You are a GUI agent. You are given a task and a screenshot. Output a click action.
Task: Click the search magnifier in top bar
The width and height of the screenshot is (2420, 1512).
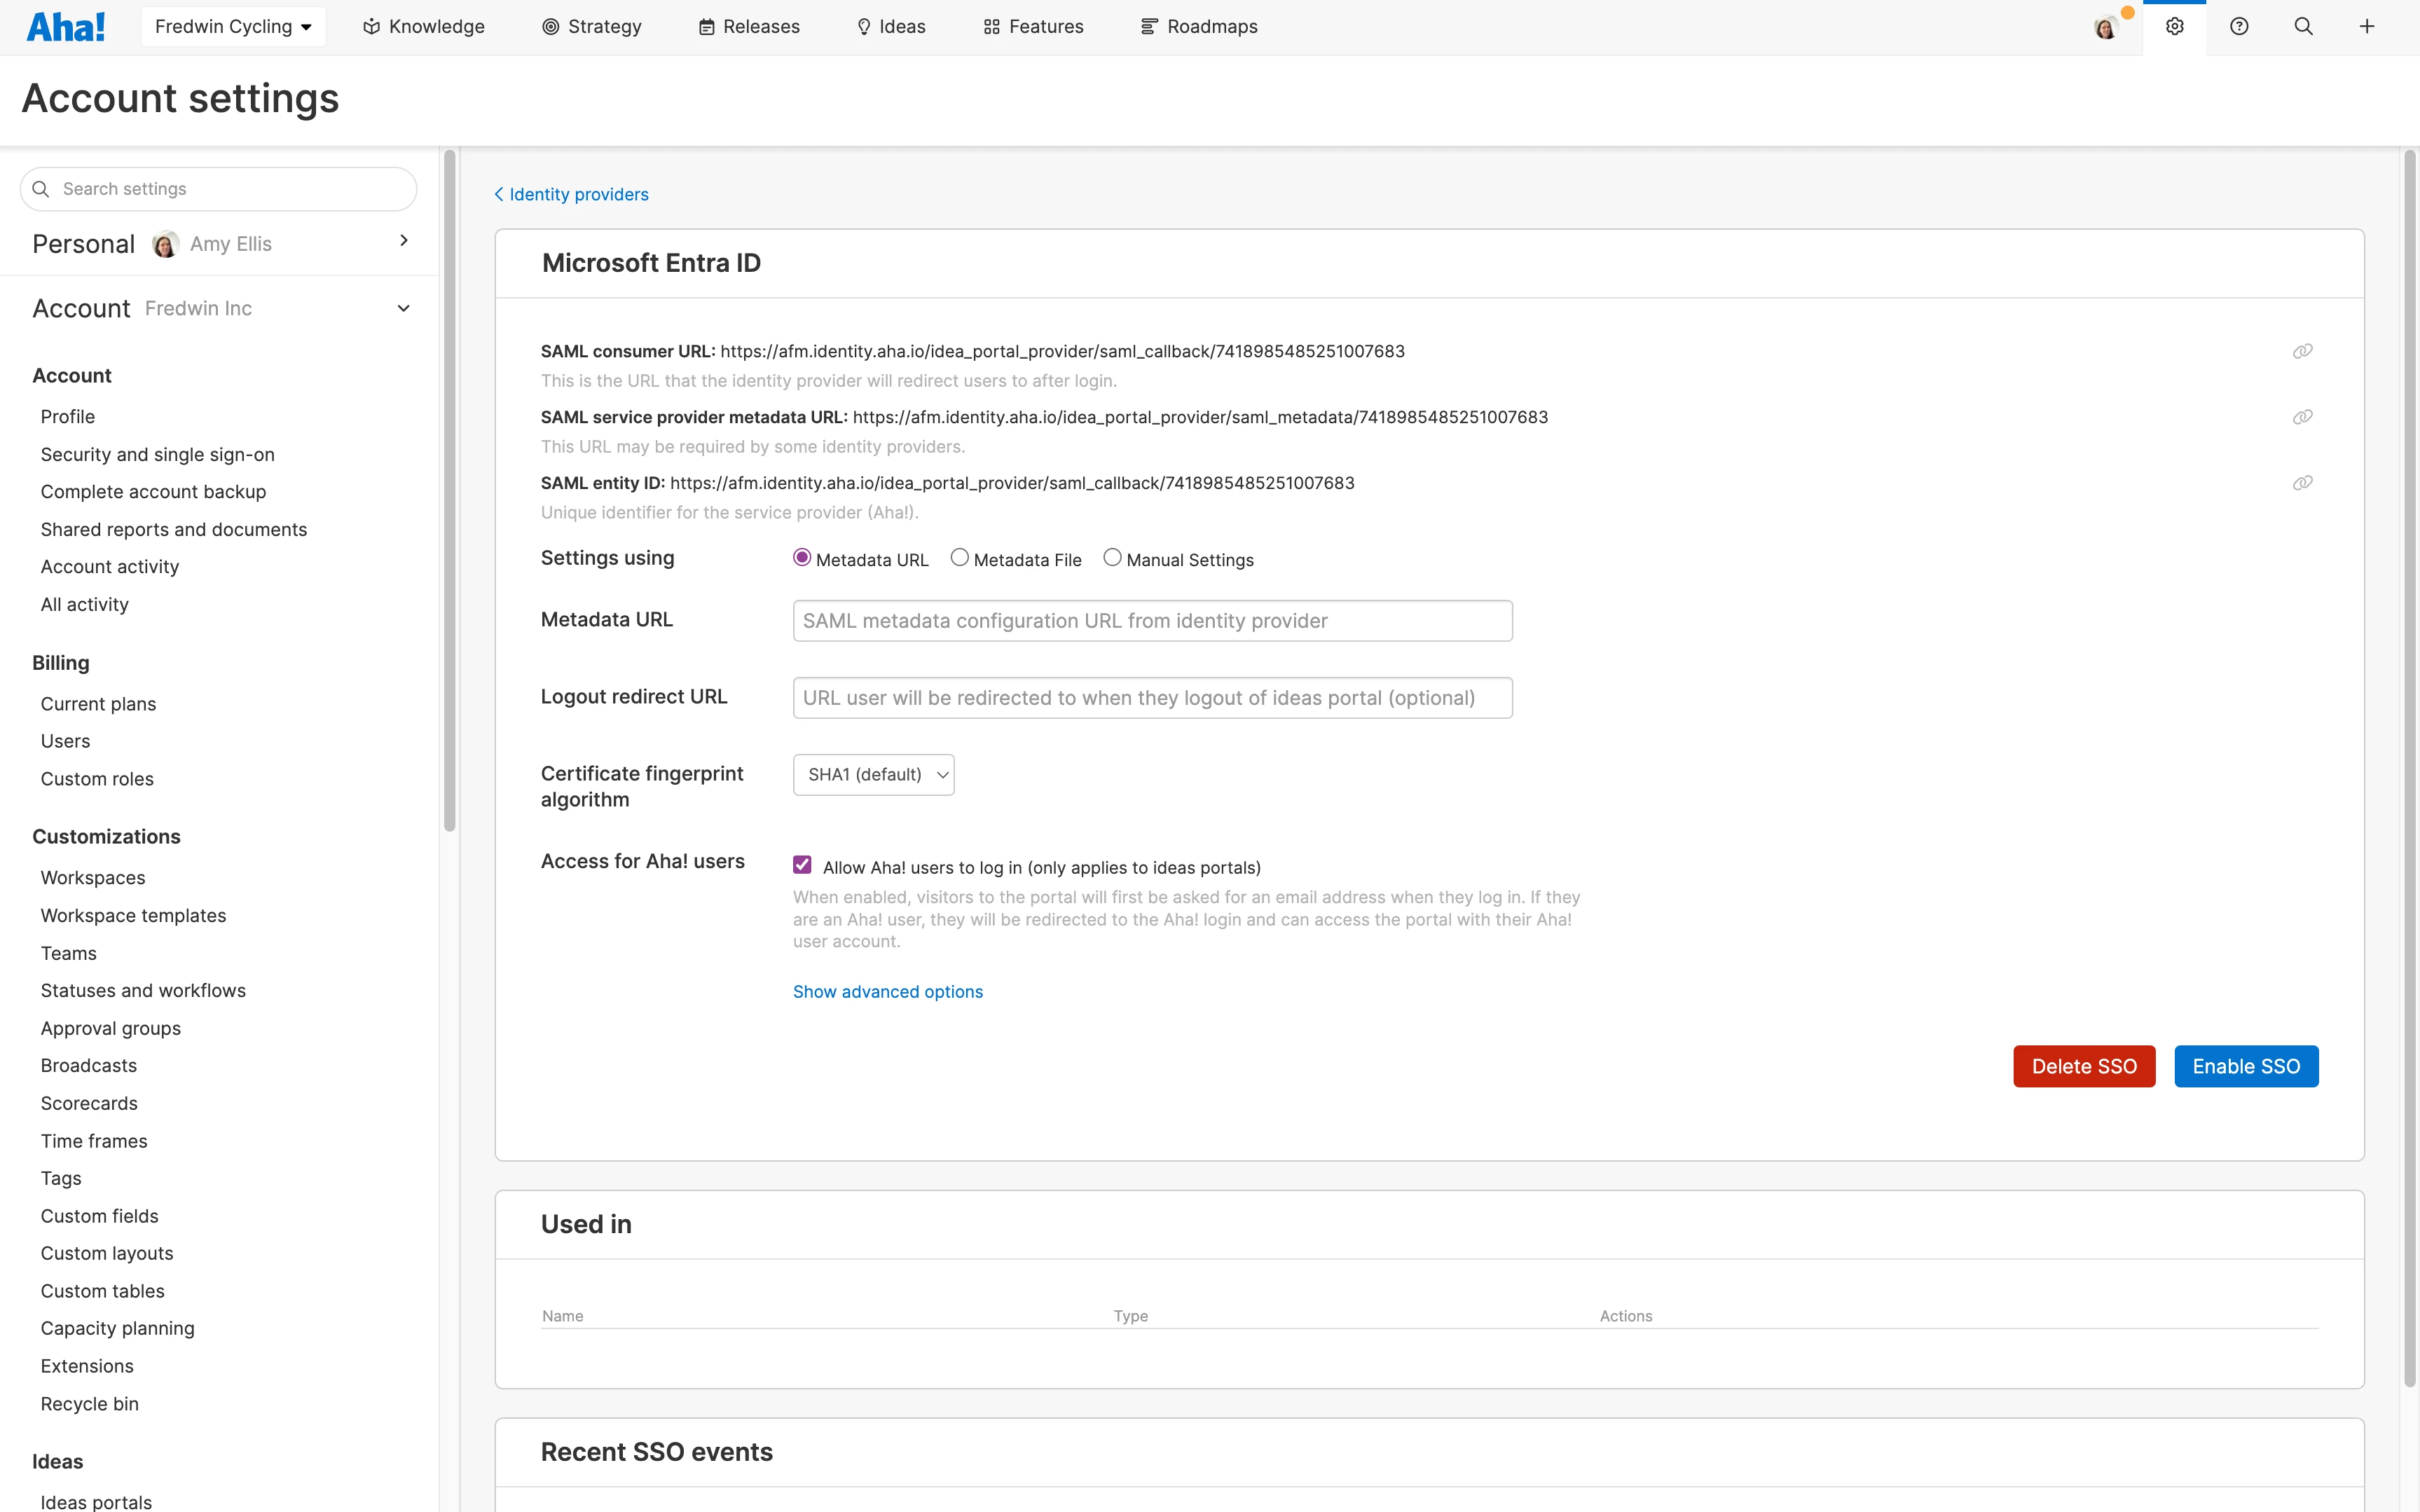(2303, 27)
